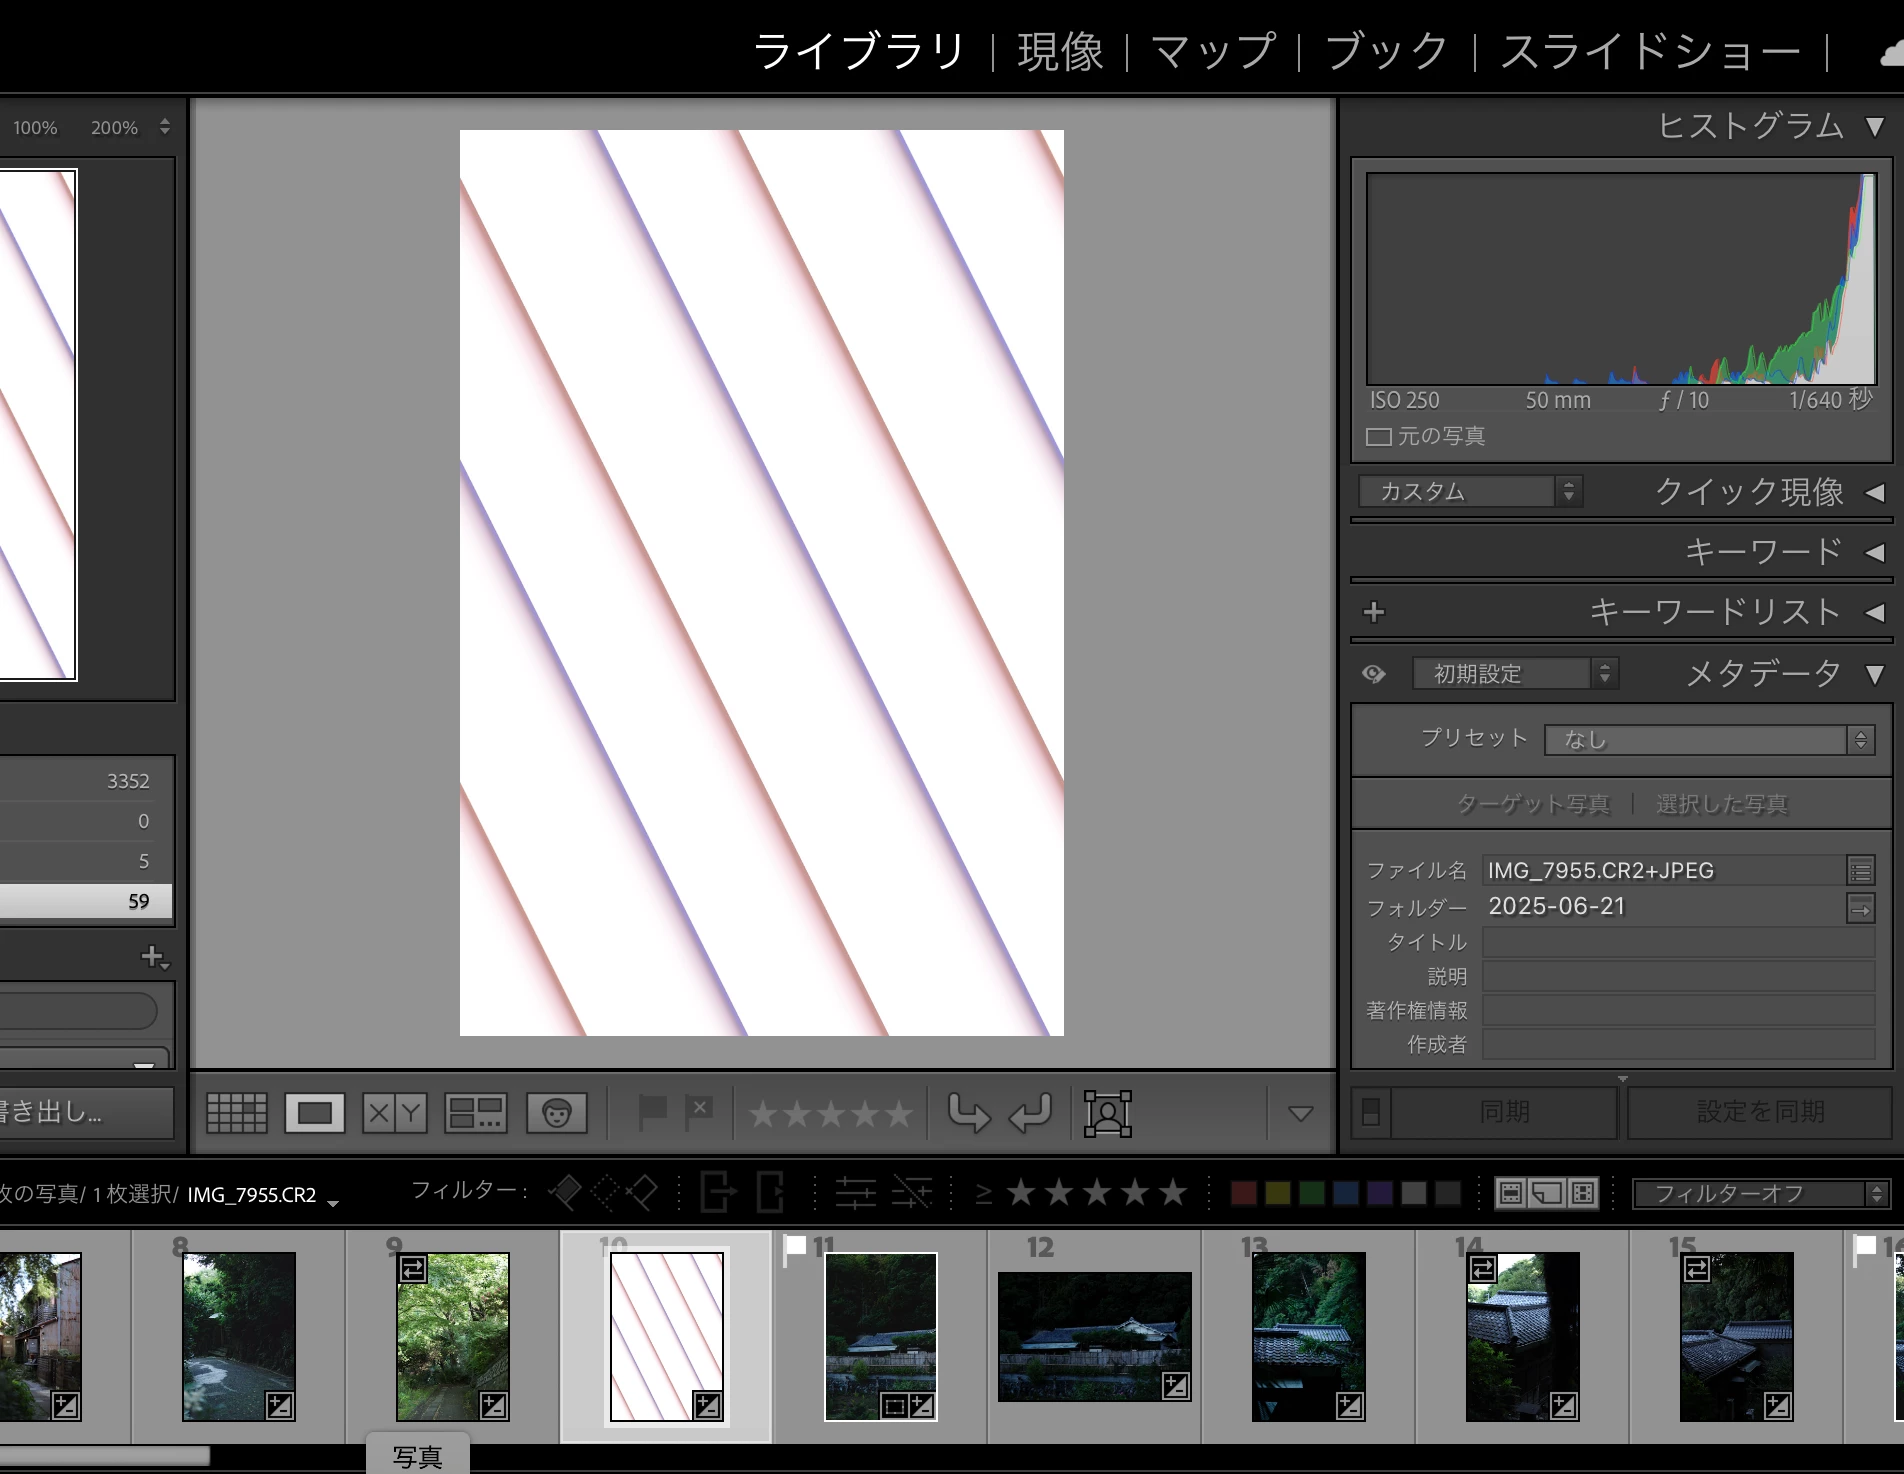Click the metadata list icon beside file name
The image size is (1904, 1474).
[1861, 871]
